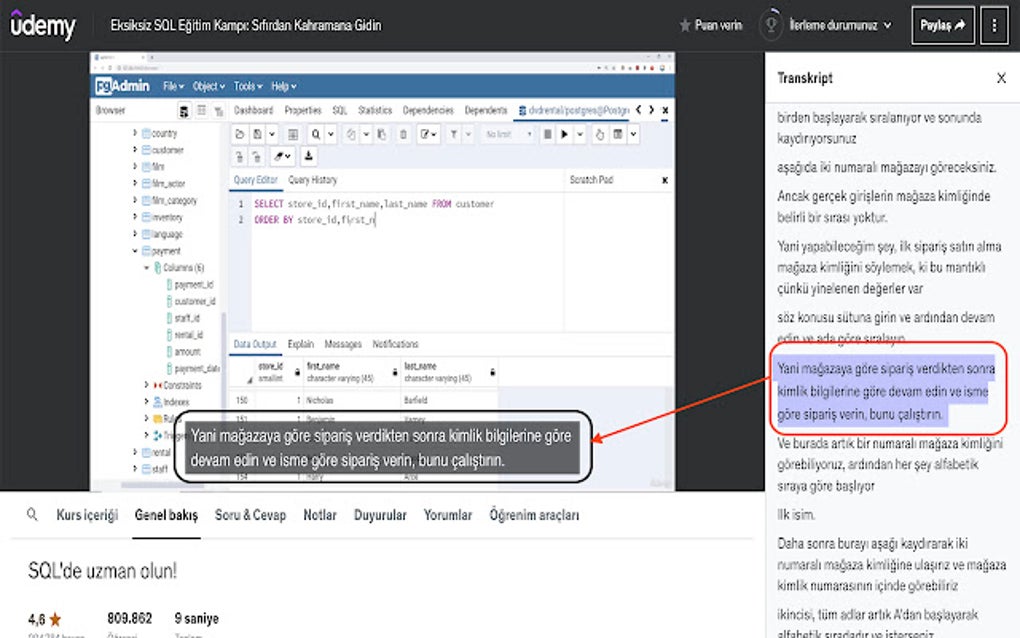This screenshot has width=1020, height=638.
Task: Close the Transkript panel
Action: (x=1001, y=78)
